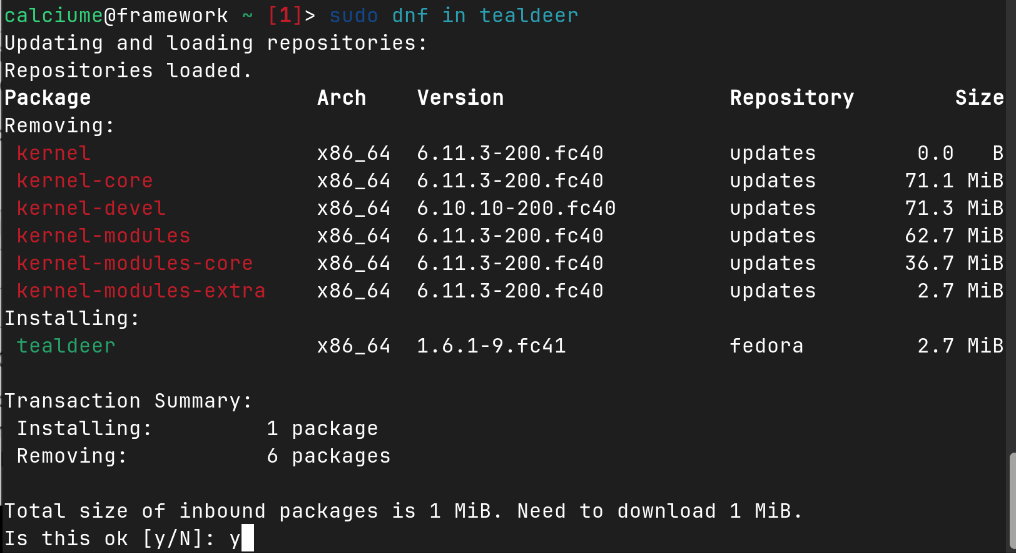This screenshot has width=1016, height=553.
Task: Click the 1.6.1-9.fc41 tealdeer version
Action: (x=491, y=346)
